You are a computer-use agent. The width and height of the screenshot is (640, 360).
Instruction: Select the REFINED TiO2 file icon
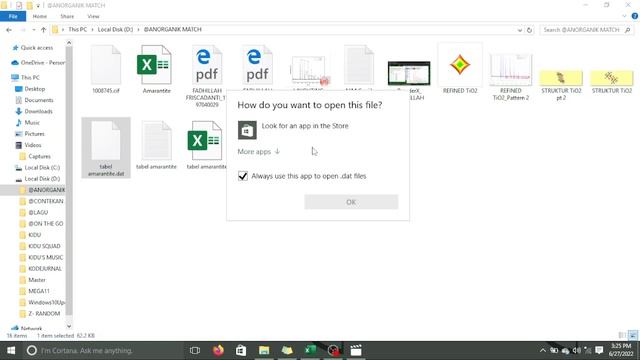click(x=460, y=69)
